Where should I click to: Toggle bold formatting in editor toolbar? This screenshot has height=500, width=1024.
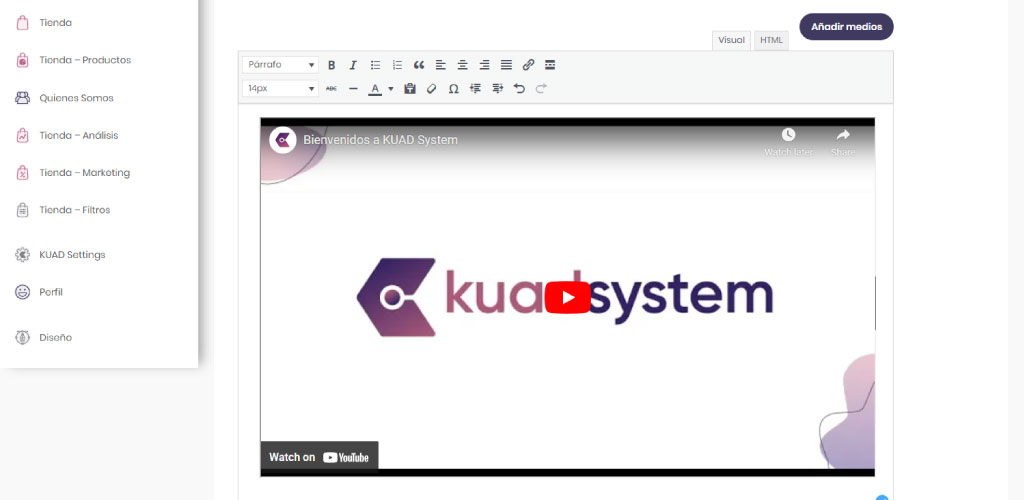point(332,65)
